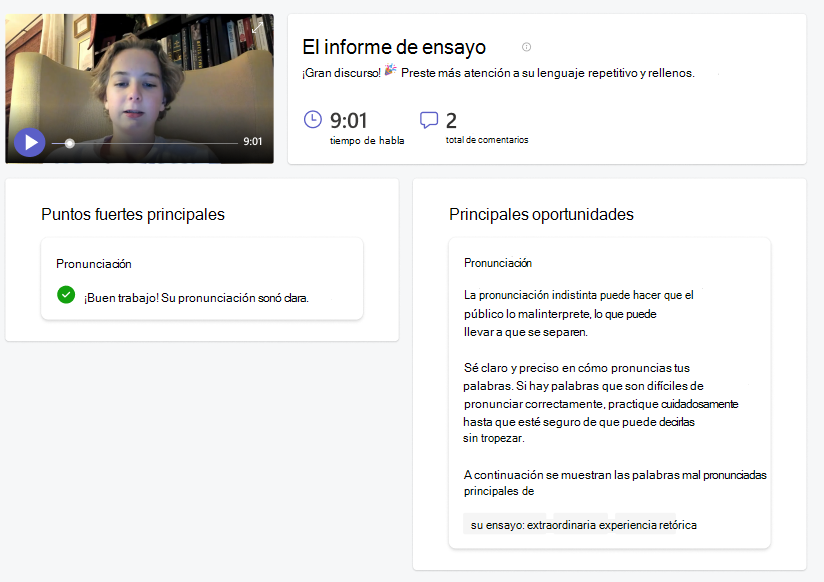
Task: Select the 'El informe de ensayo' heading
Action: click(394, 47)
